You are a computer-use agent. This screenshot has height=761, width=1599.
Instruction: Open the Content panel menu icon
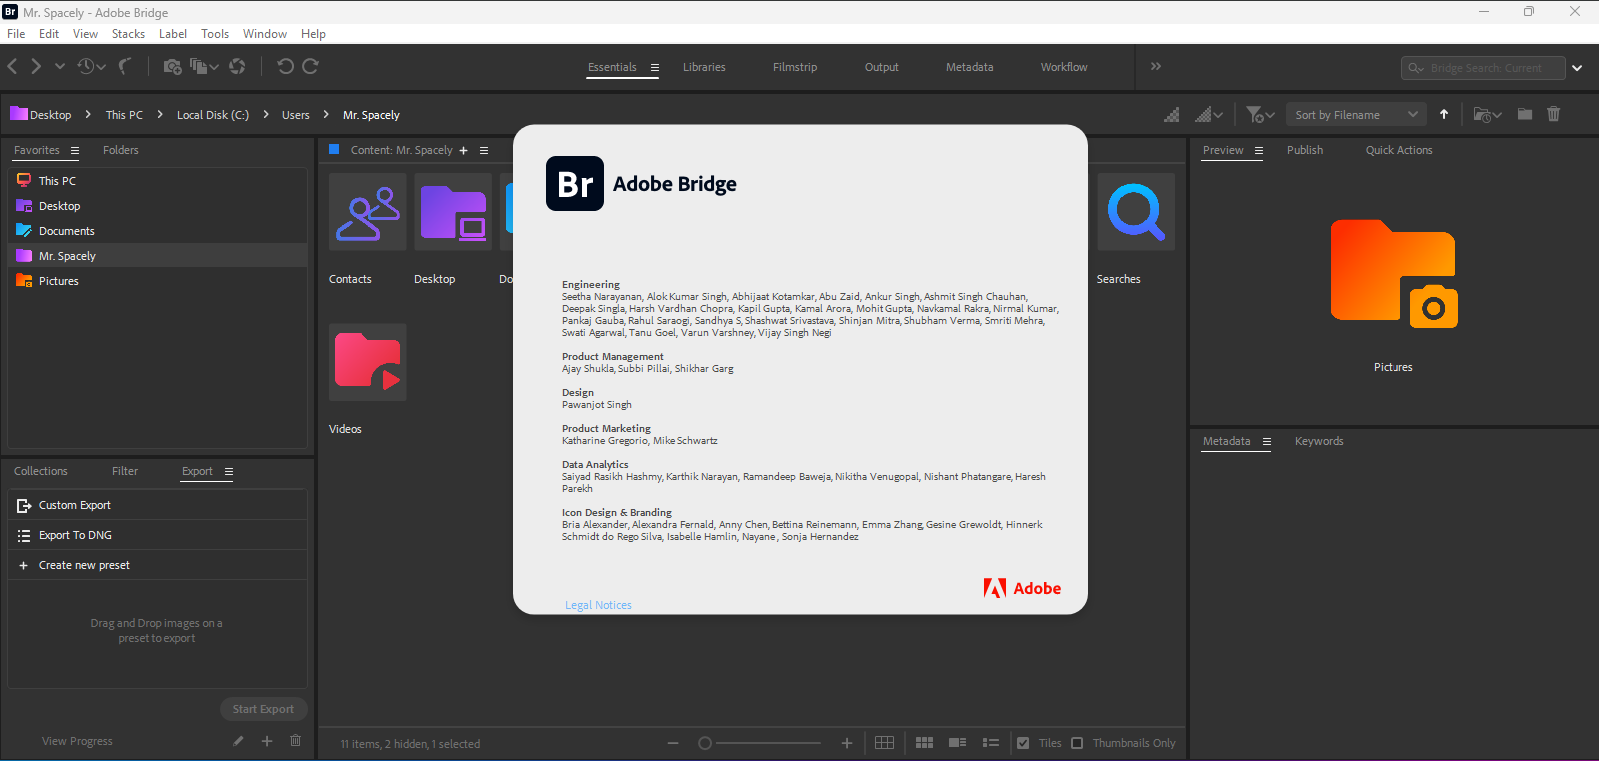point(484,151)
